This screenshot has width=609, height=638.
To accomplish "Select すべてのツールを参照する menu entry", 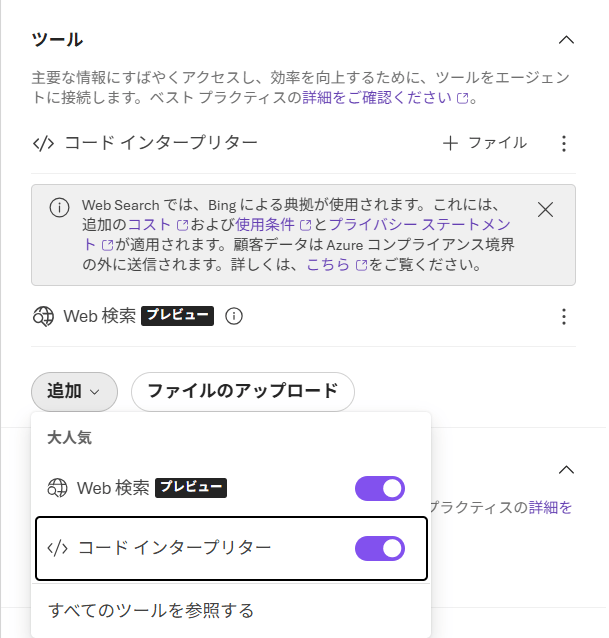I will (x=151, y=610).
